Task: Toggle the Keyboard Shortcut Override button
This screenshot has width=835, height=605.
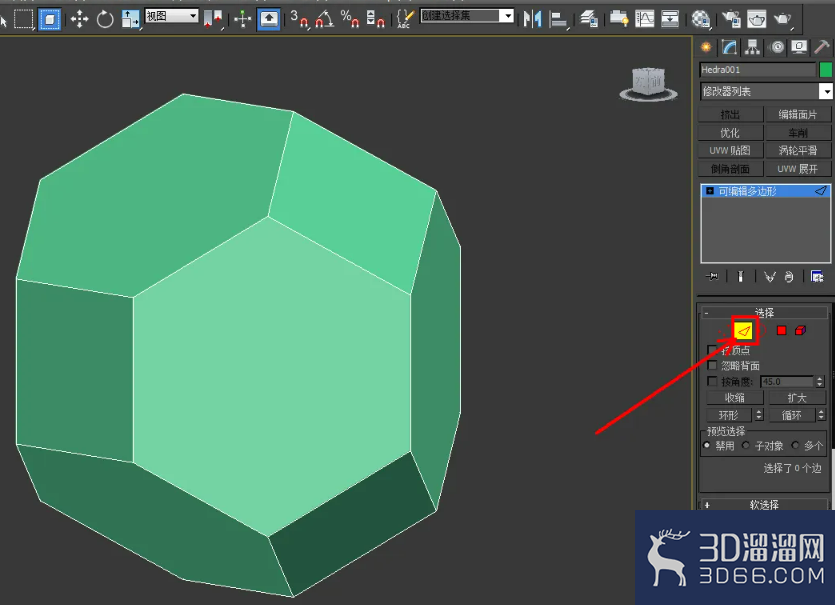Action: pyautogui.click(x=268, y=20)
